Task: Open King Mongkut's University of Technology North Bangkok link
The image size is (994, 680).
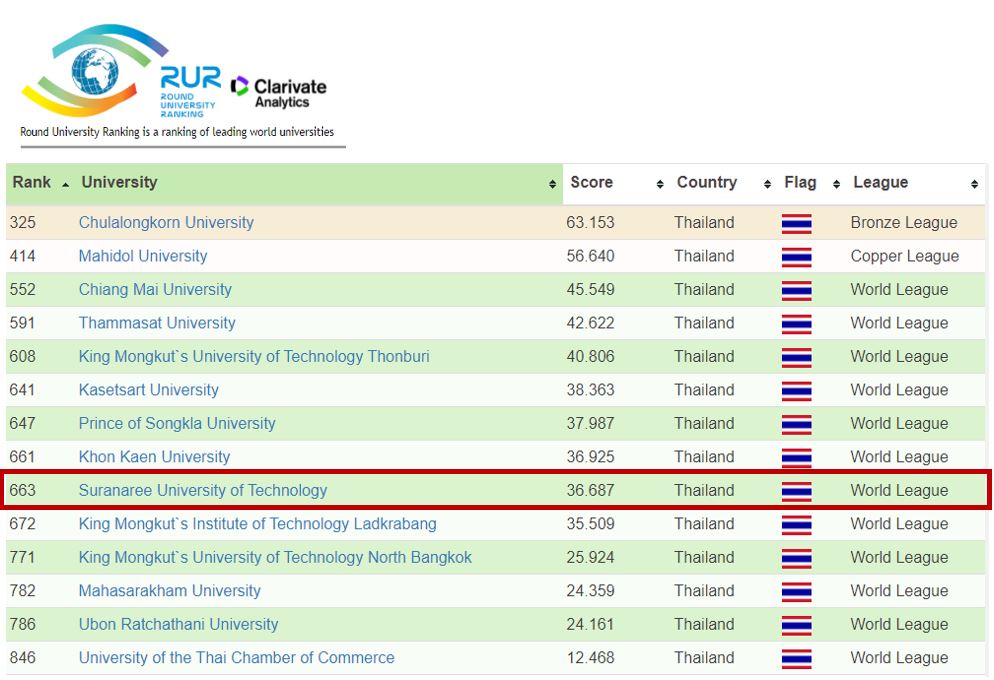Action: [x=275, y=558]
